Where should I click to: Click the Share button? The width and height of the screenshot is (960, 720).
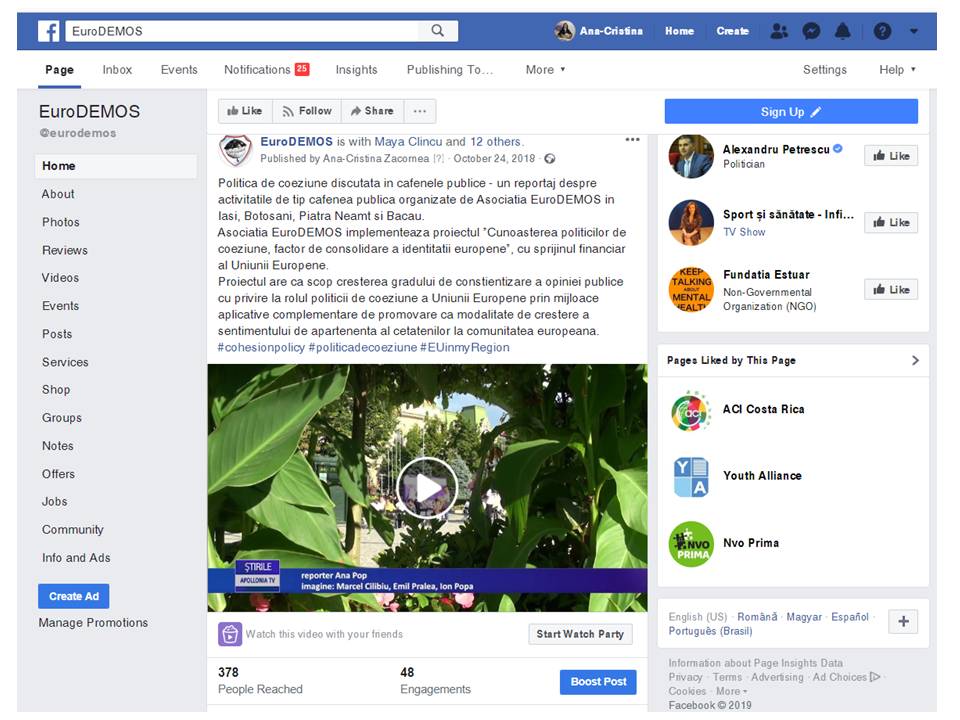(372, 111)
